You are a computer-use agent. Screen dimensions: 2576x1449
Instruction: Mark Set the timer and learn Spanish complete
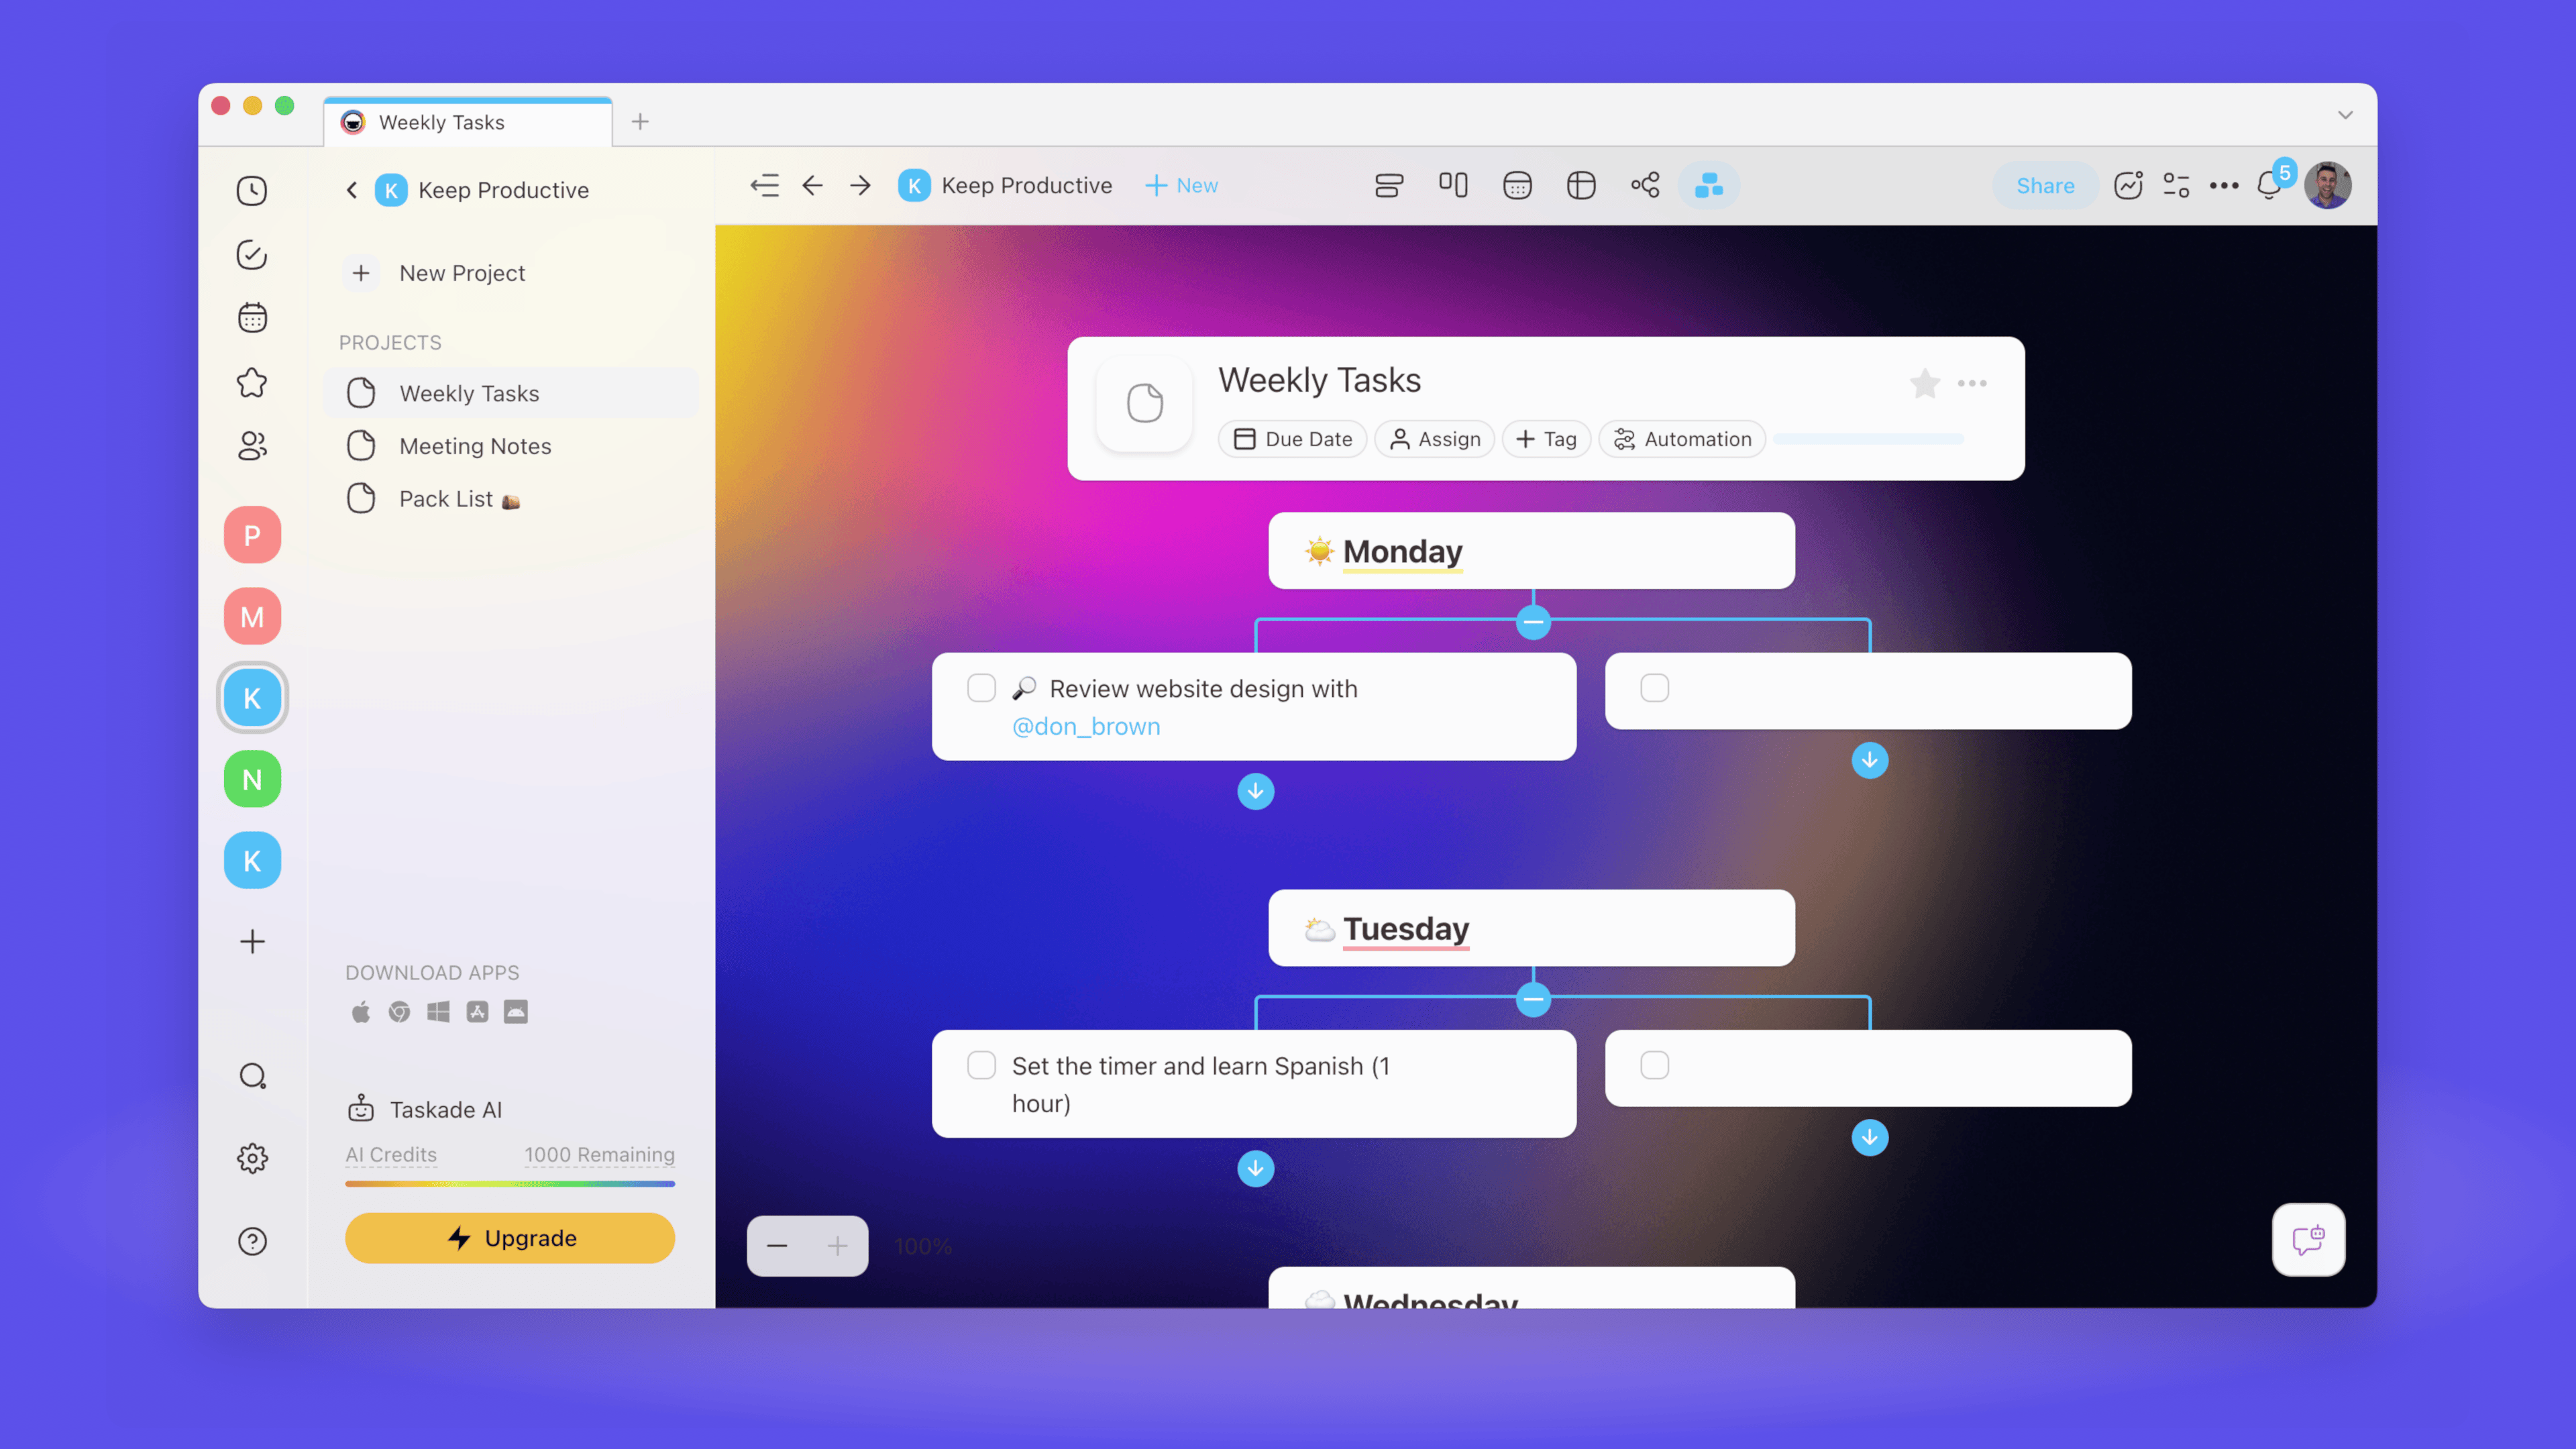coord(981,1065)
